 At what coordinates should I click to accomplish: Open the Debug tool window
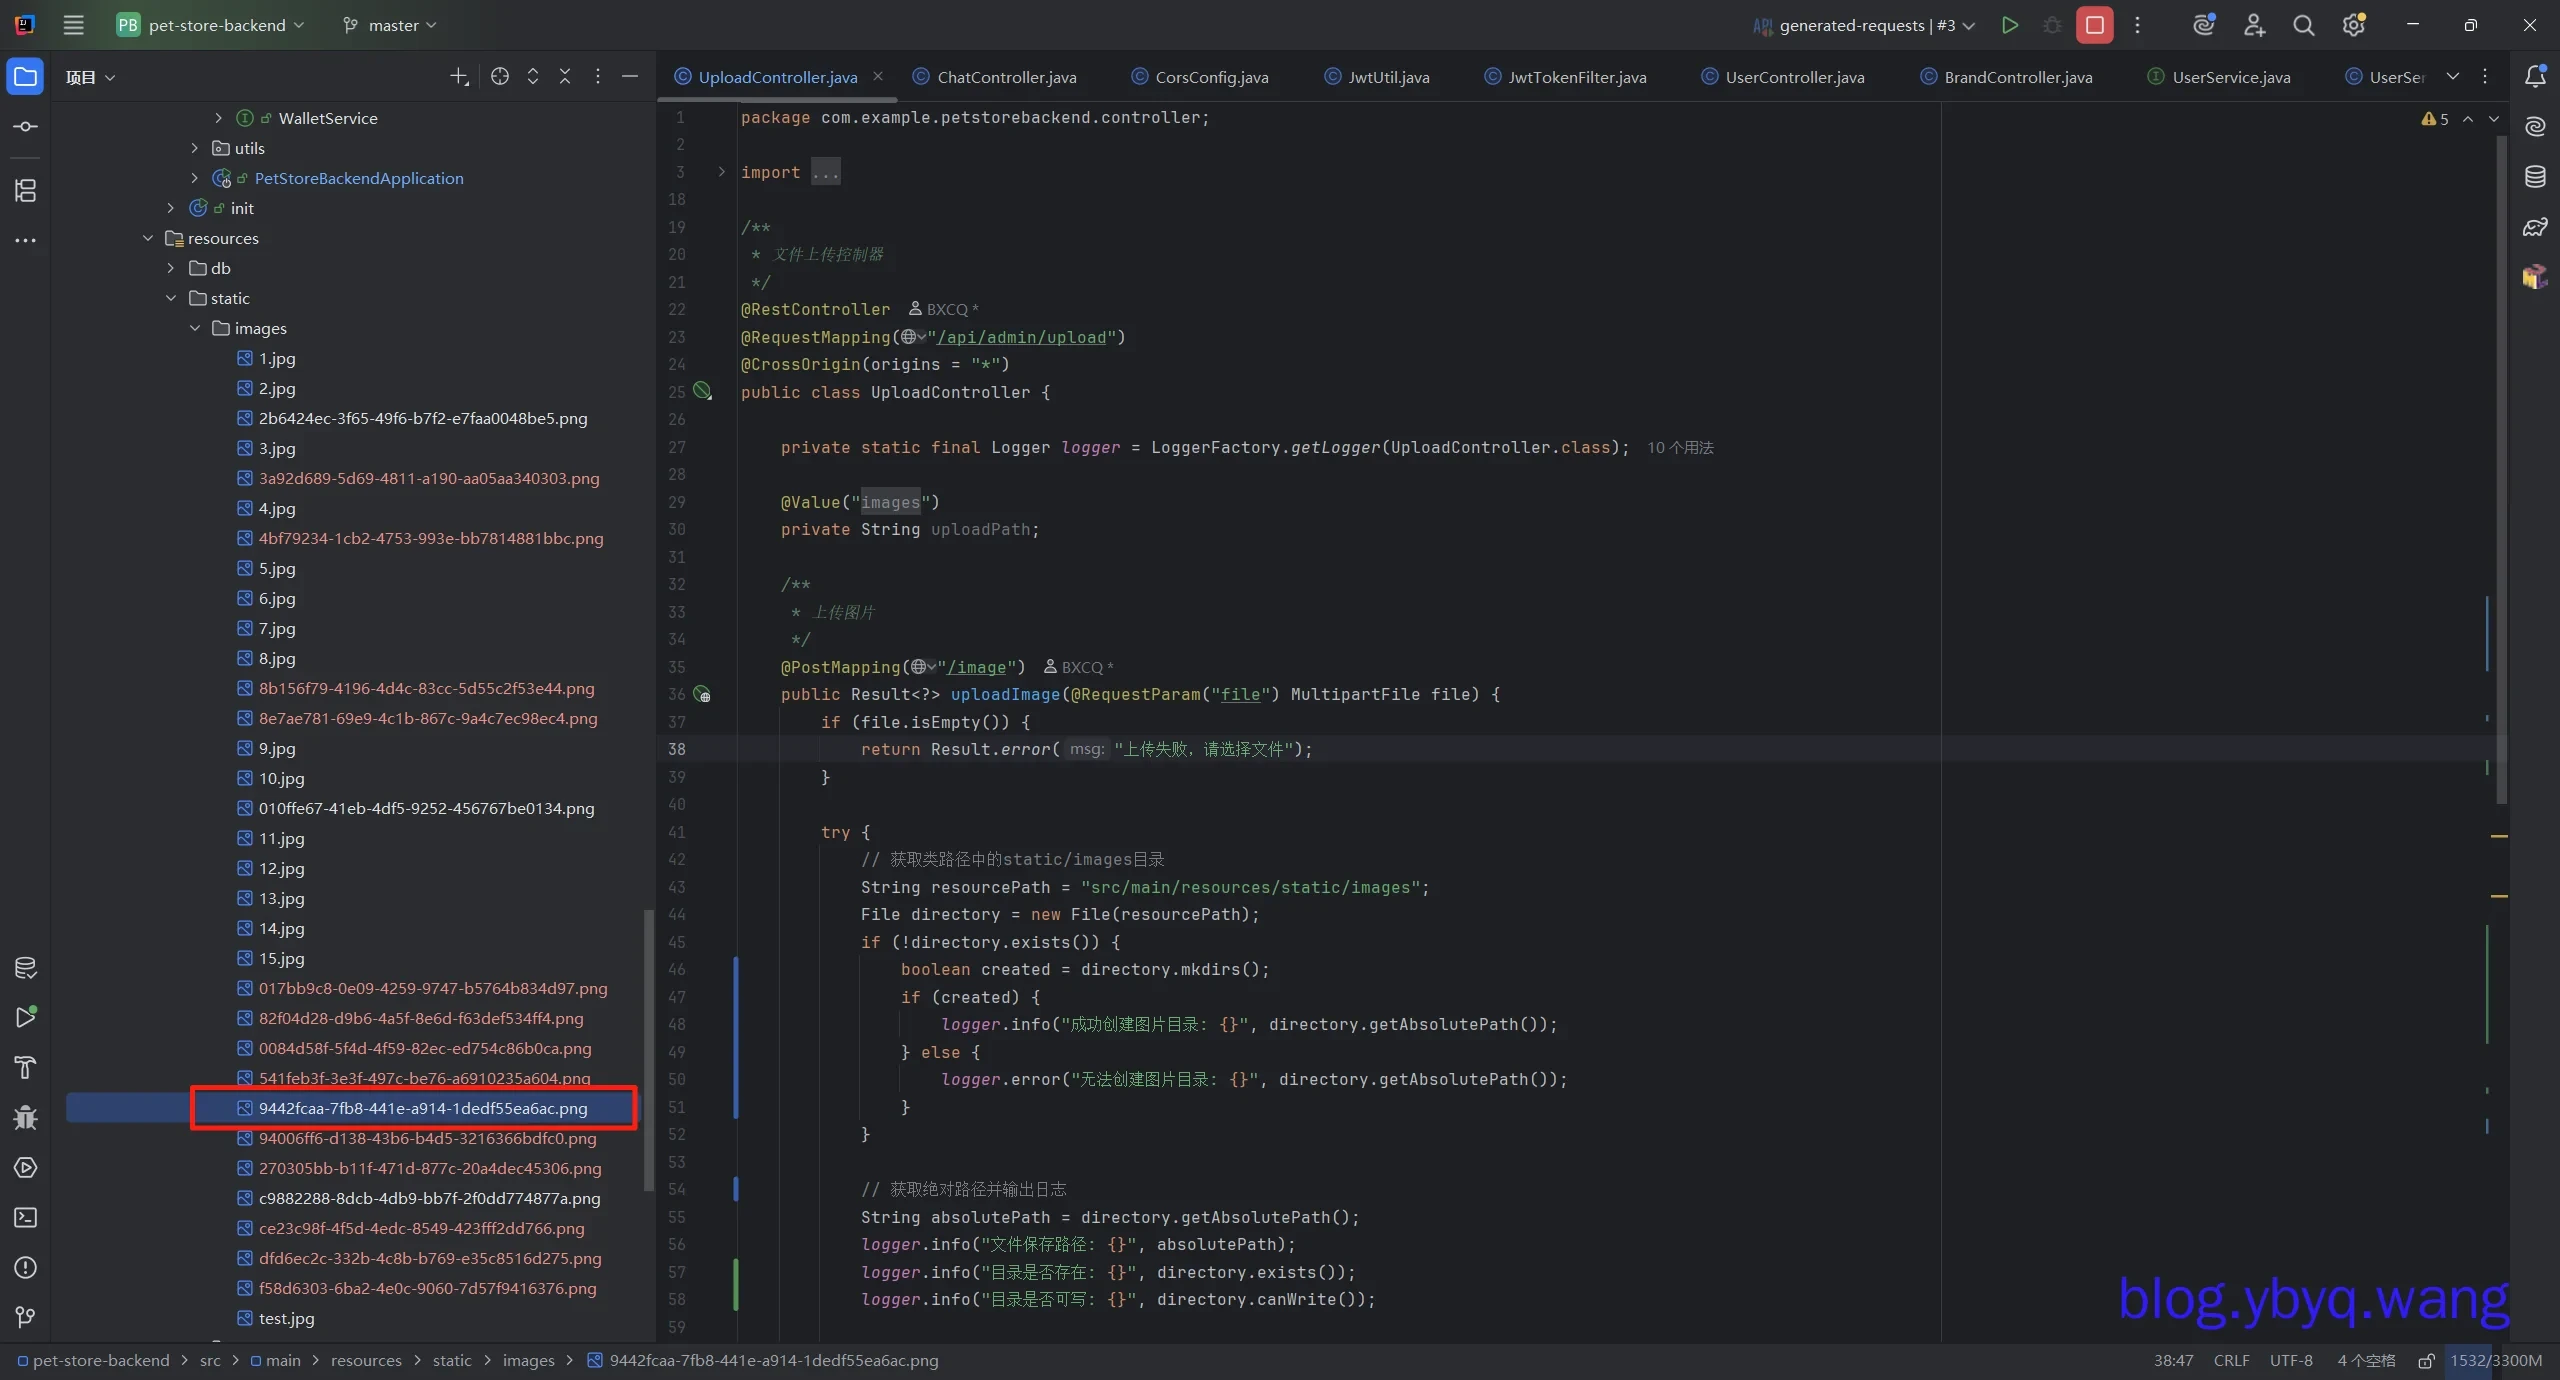pos(25,1117)
